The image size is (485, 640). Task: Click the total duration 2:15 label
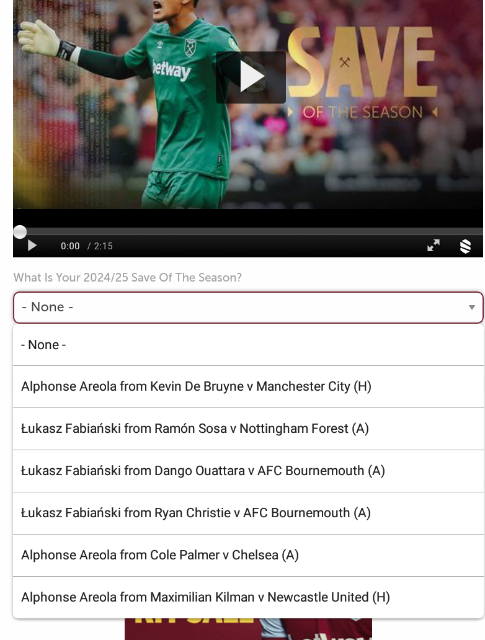click(100, 246)
